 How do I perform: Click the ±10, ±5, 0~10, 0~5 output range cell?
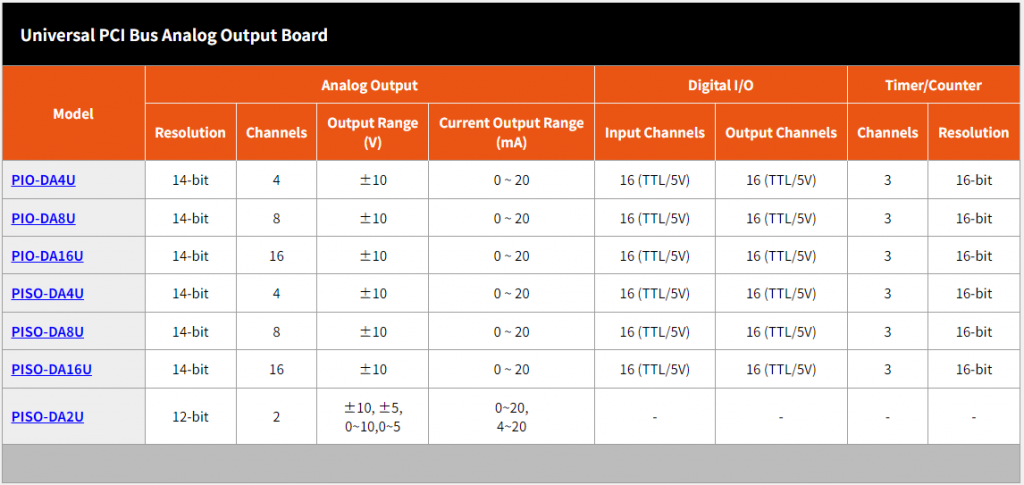[372, 416]
